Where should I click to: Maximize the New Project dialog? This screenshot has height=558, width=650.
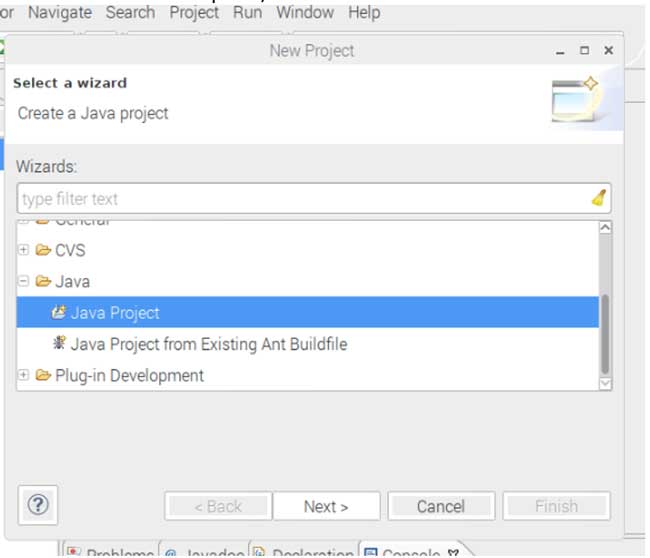point(585,50)
